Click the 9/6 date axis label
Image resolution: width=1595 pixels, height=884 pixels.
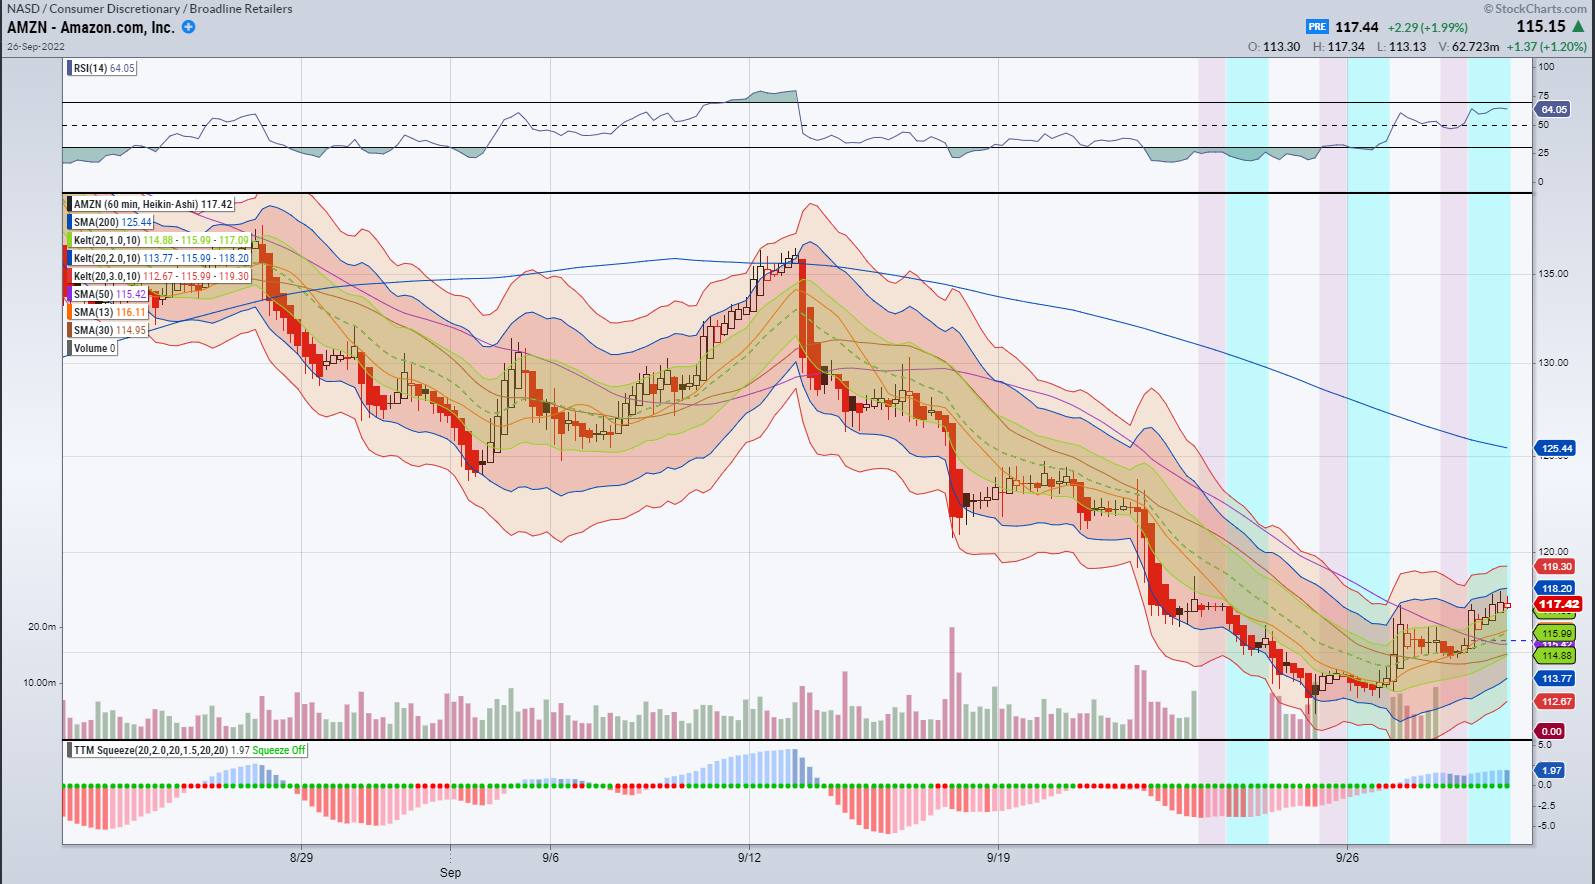click(551, 858)
